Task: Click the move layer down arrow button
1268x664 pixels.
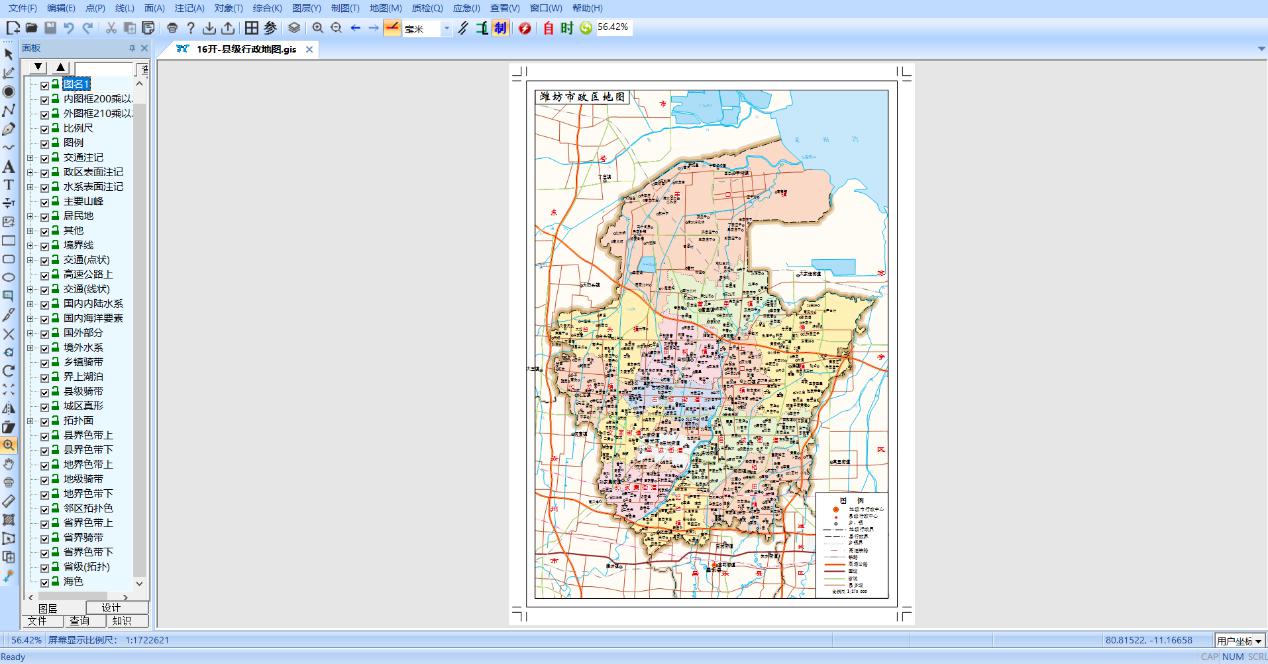Action: [38, 67]
